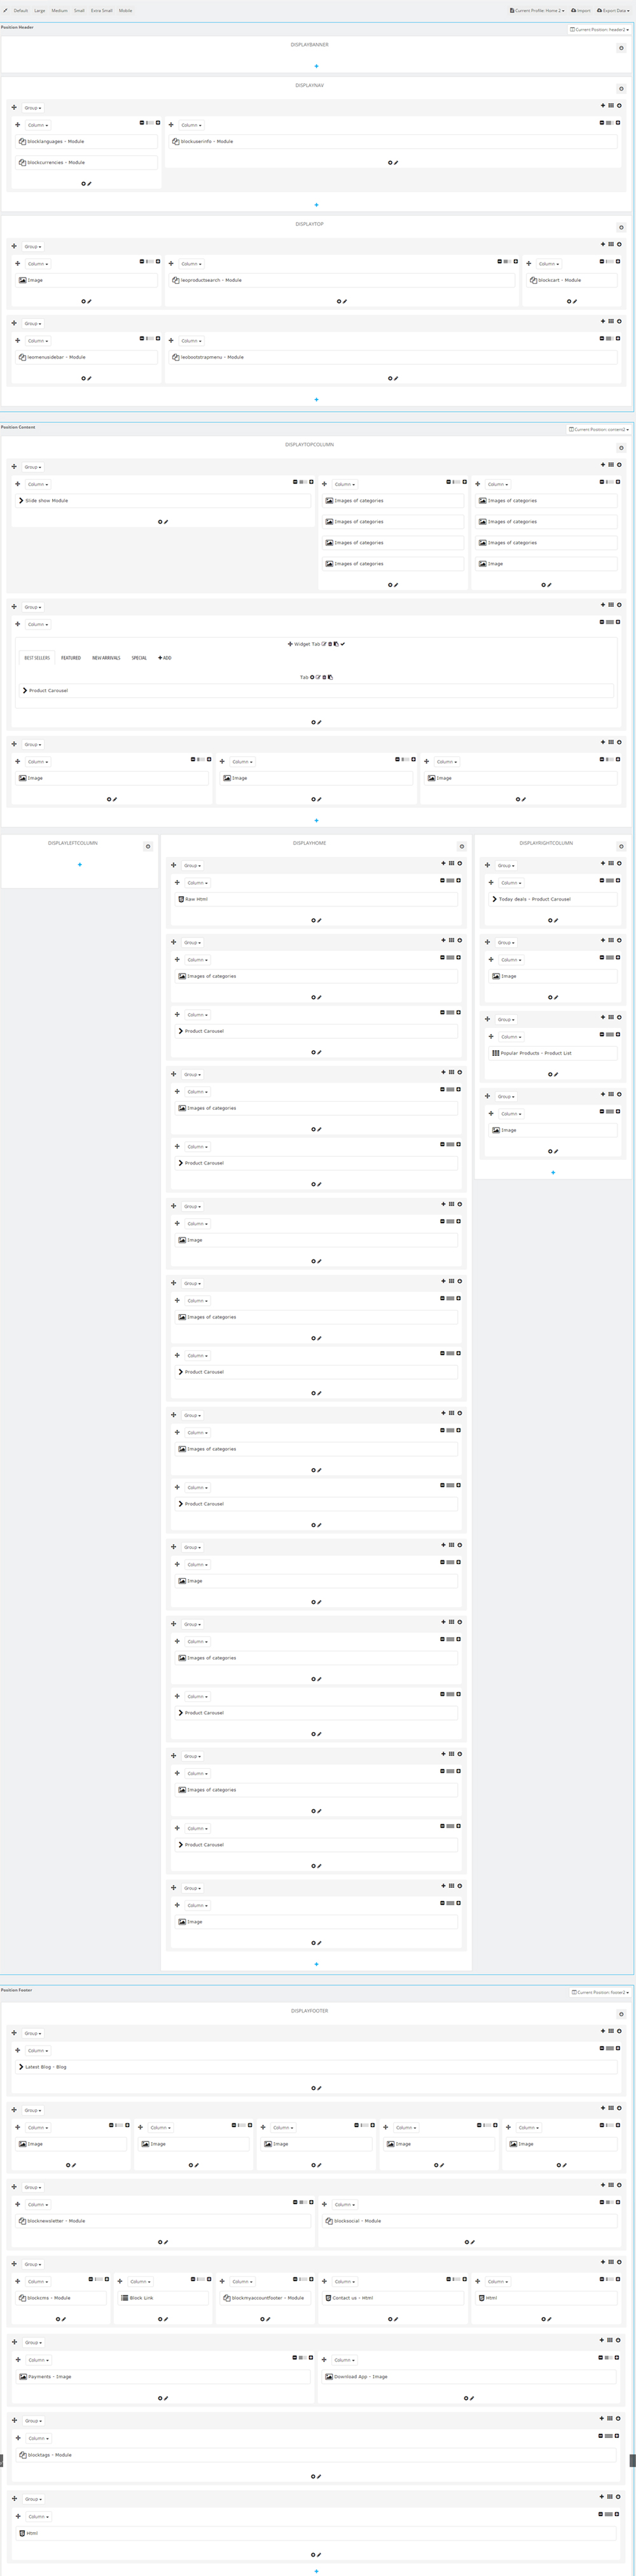Select the Popular Products - Product List widget
This screenshot has width=636, height=2576.
pos(552,1053)
